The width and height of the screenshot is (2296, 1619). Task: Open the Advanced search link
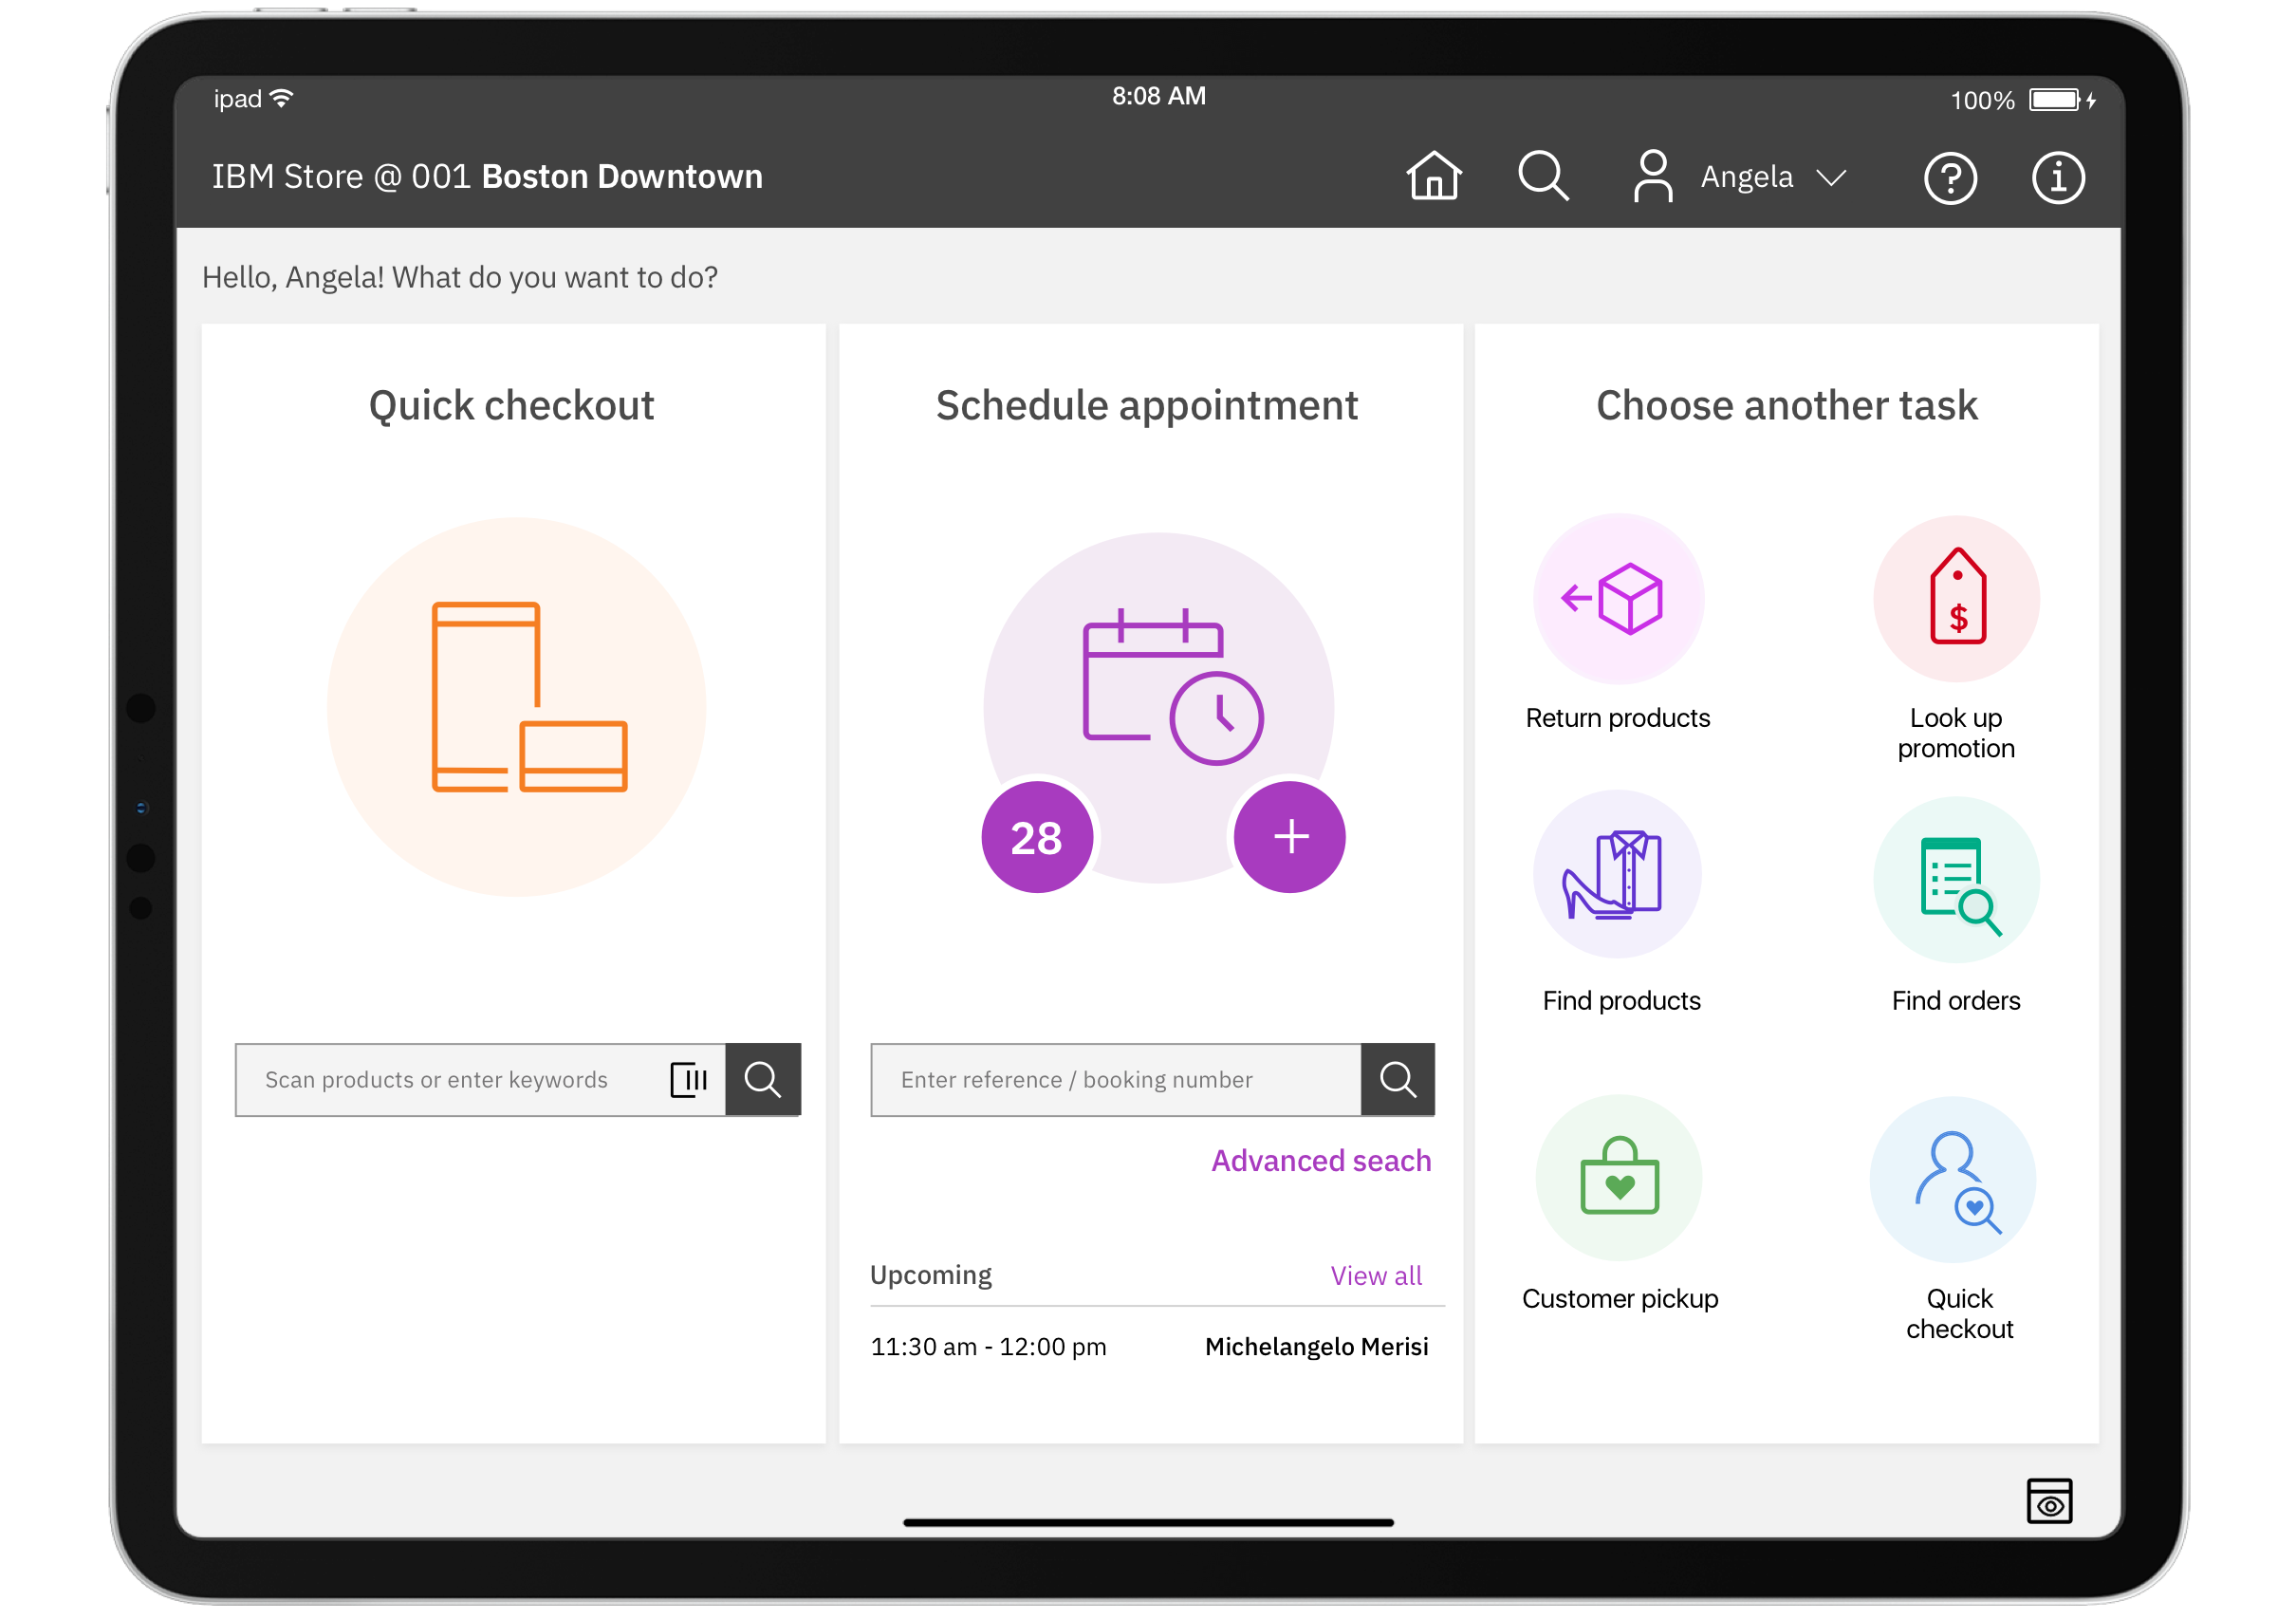1320,1161
